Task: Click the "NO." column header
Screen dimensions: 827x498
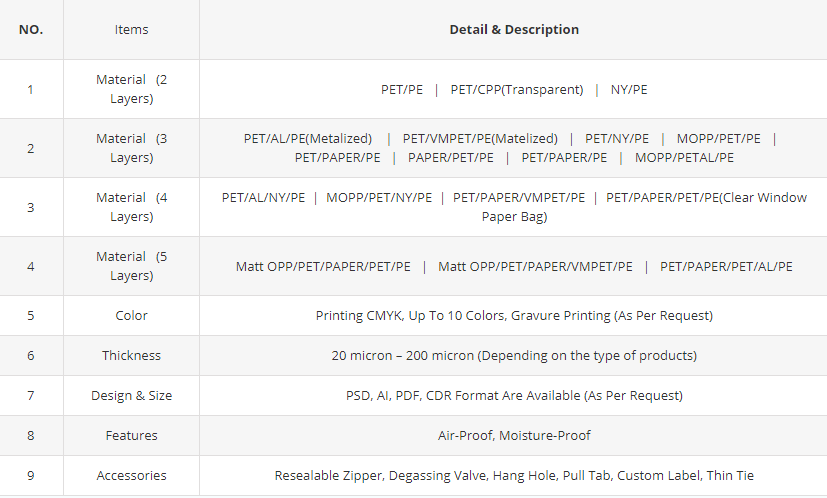Action: (31, 29)
